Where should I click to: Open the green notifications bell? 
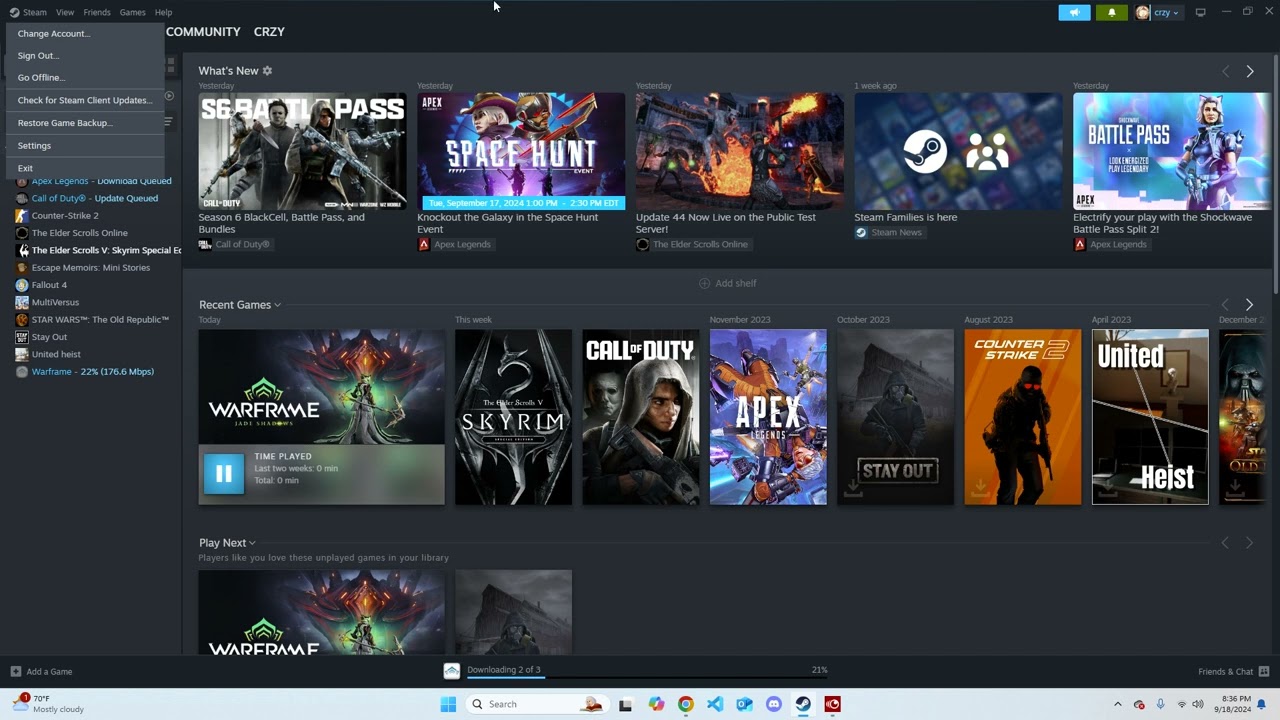1112,13
